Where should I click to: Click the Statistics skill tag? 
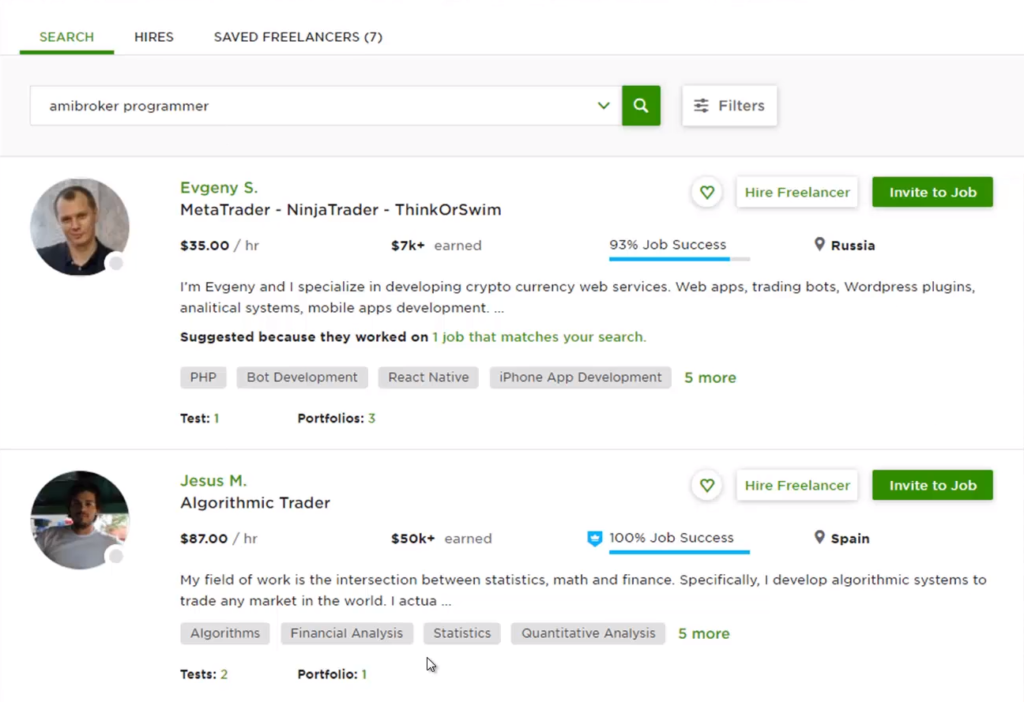[x=462, y=633]
